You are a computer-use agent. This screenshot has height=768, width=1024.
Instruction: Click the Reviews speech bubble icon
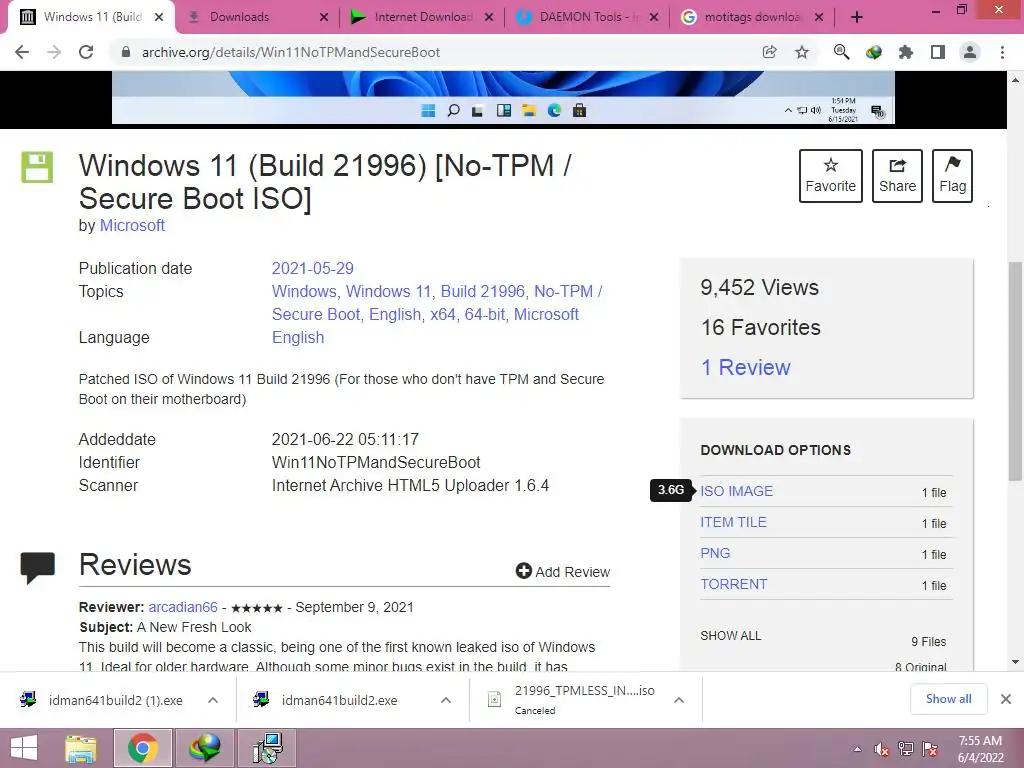[38, 567]
